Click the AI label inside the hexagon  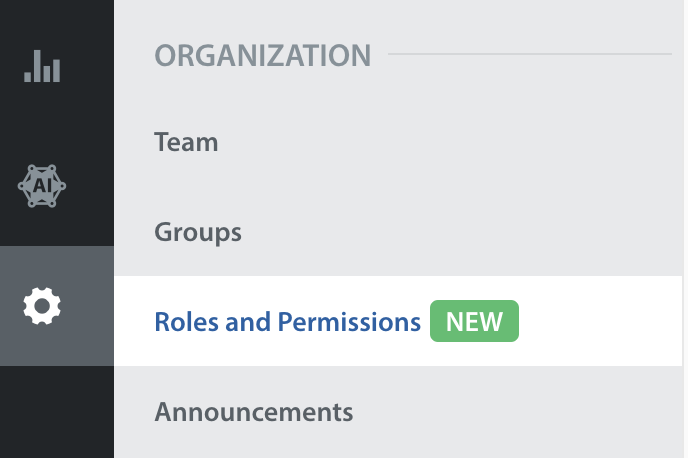42,186
